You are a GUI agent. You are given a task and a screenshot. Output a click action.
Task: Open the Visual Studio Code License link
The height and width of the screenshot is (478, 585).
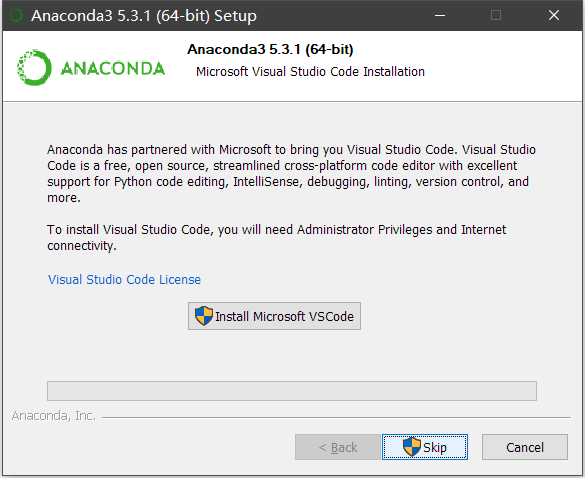[x=124, y=279]
